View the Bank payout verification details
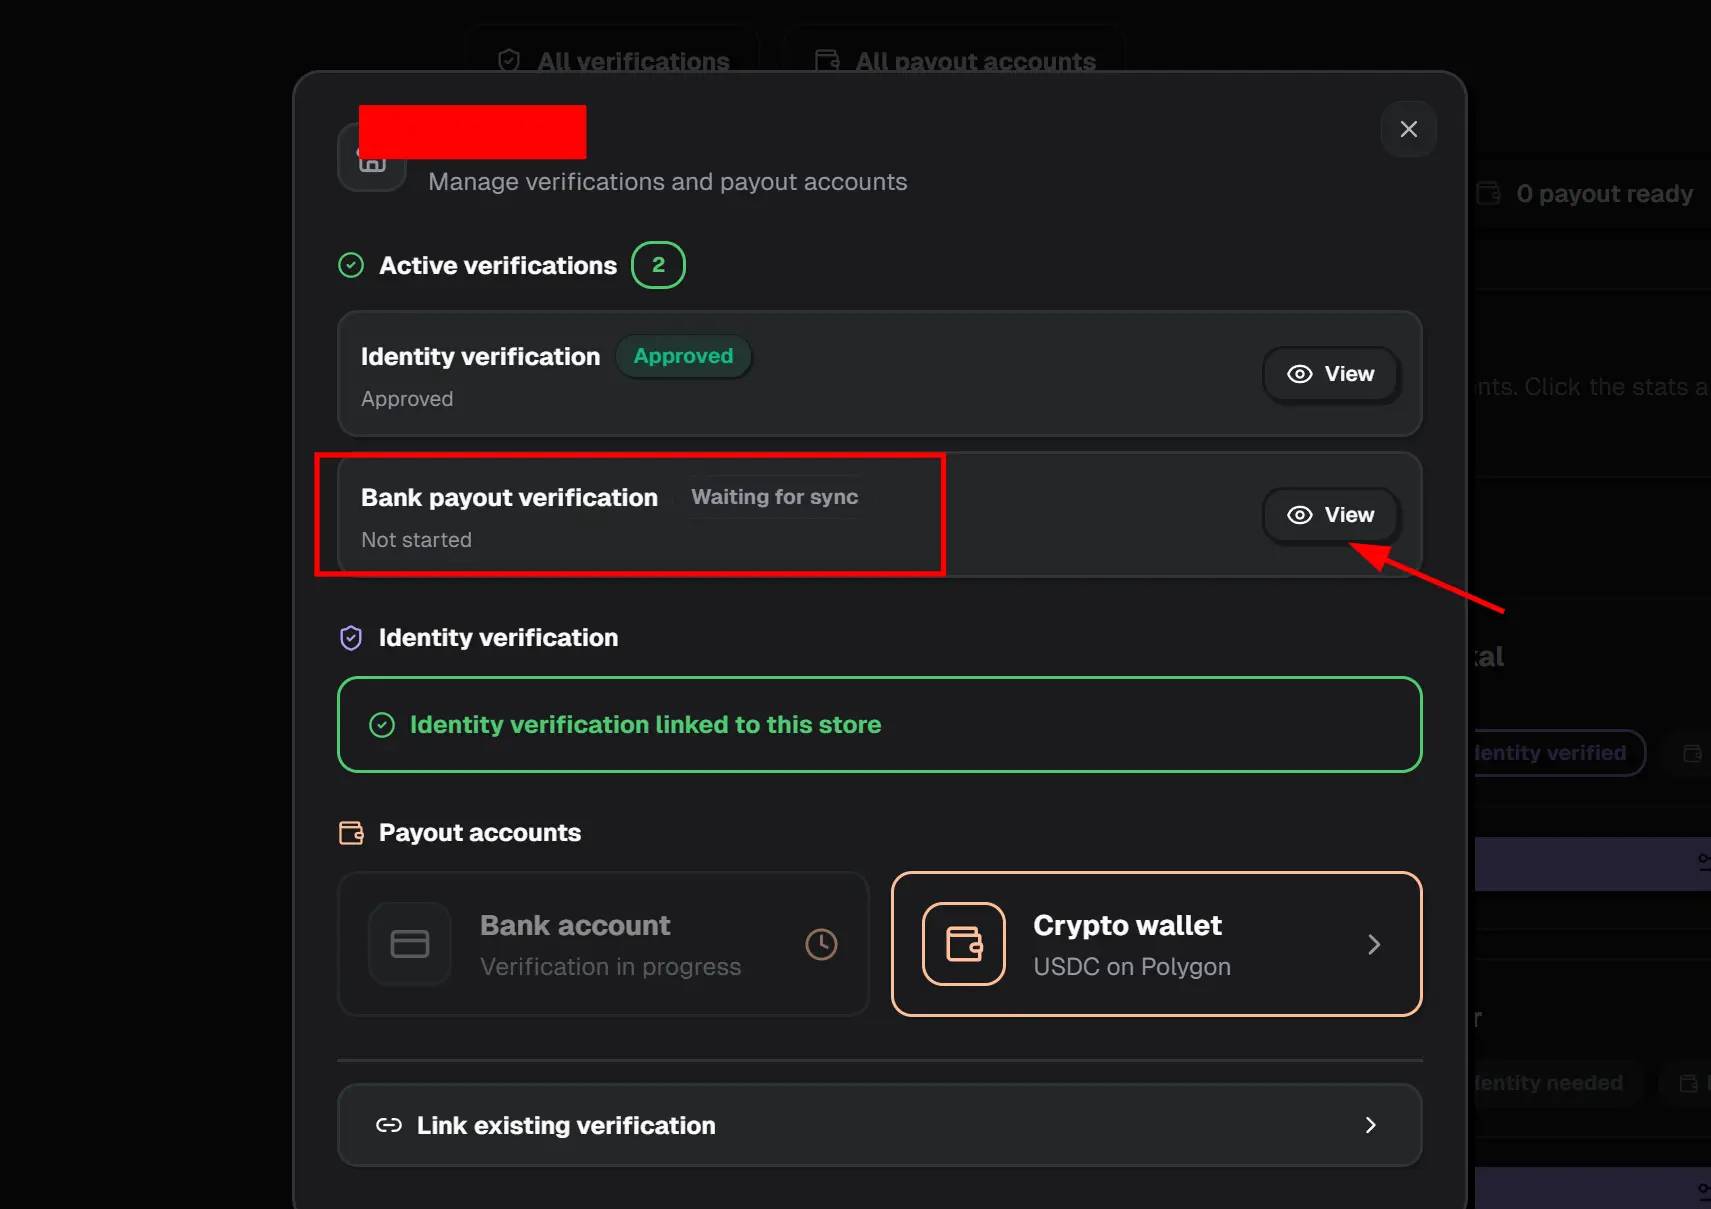 pyautogui.click(x=1330, y=515)
